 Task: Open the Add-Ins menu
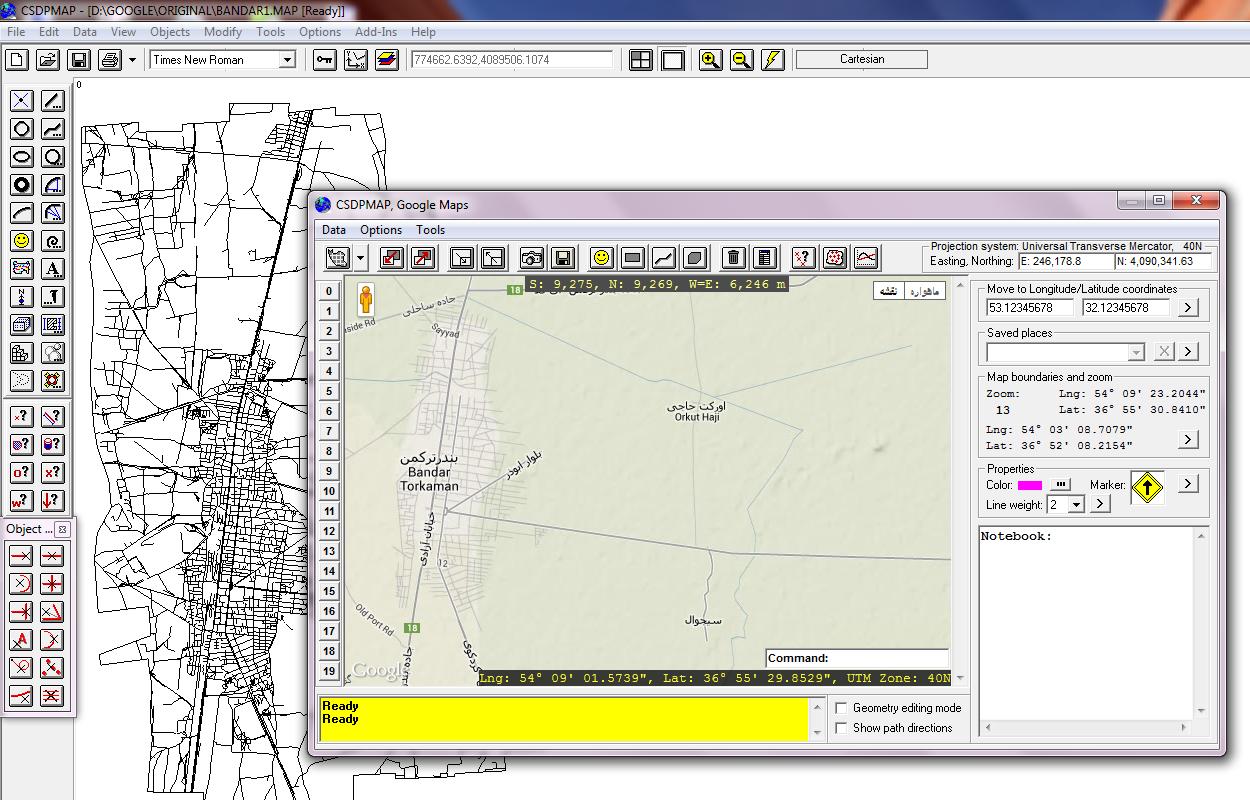click(x=376, y=32)
